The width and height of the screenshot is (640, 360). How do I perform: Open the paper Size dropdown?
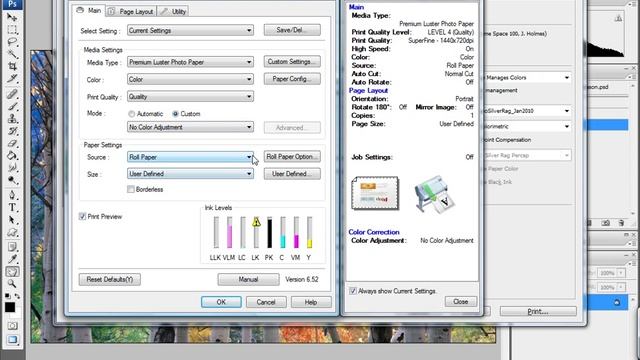click(x=190, y=174)
